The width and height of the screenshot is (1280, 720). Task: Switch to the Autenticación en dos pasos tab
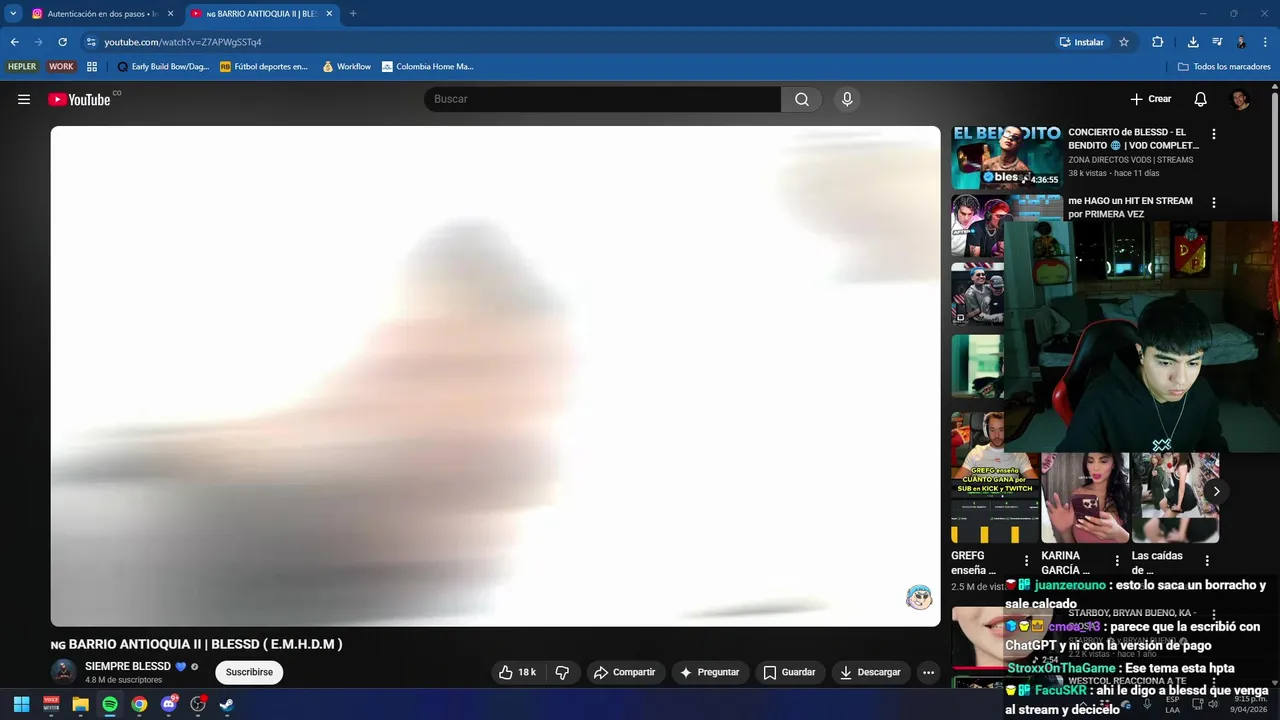coord(102,14)
